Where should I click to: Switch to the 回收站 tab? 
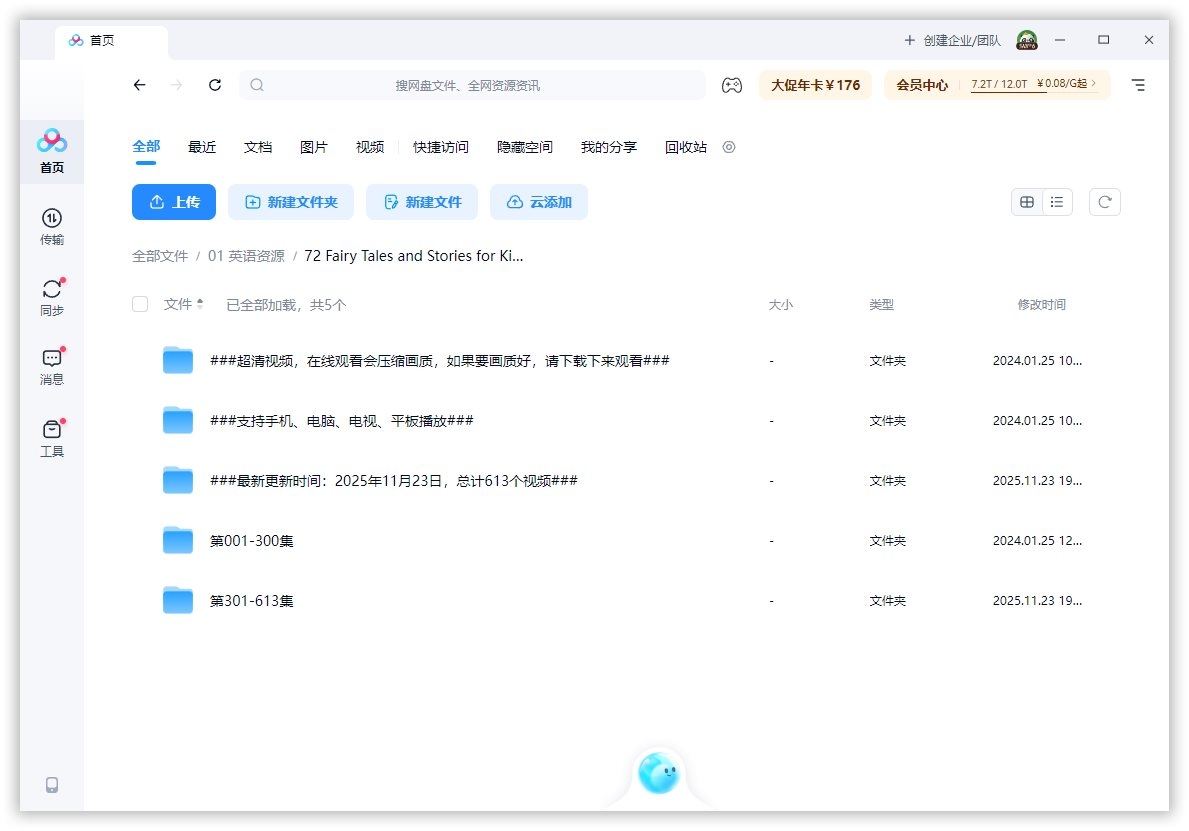pyautogui.click(x=686, y=147)
